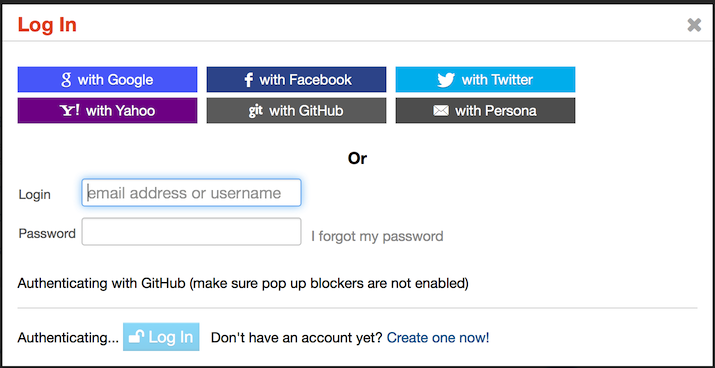Select the 'with Twitter' login option
Image resolution: width=715 pixels, height=368 pixels.
coord(485,79)
